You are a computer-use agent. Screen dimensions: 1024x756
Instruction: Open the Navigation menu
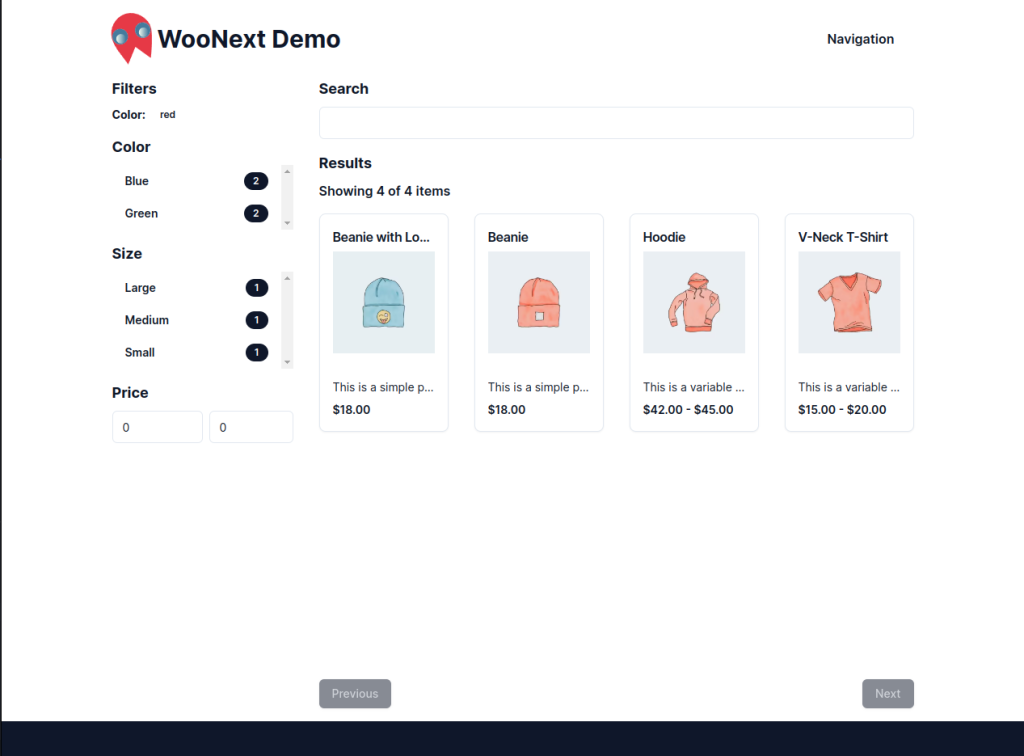coord(860,39)
